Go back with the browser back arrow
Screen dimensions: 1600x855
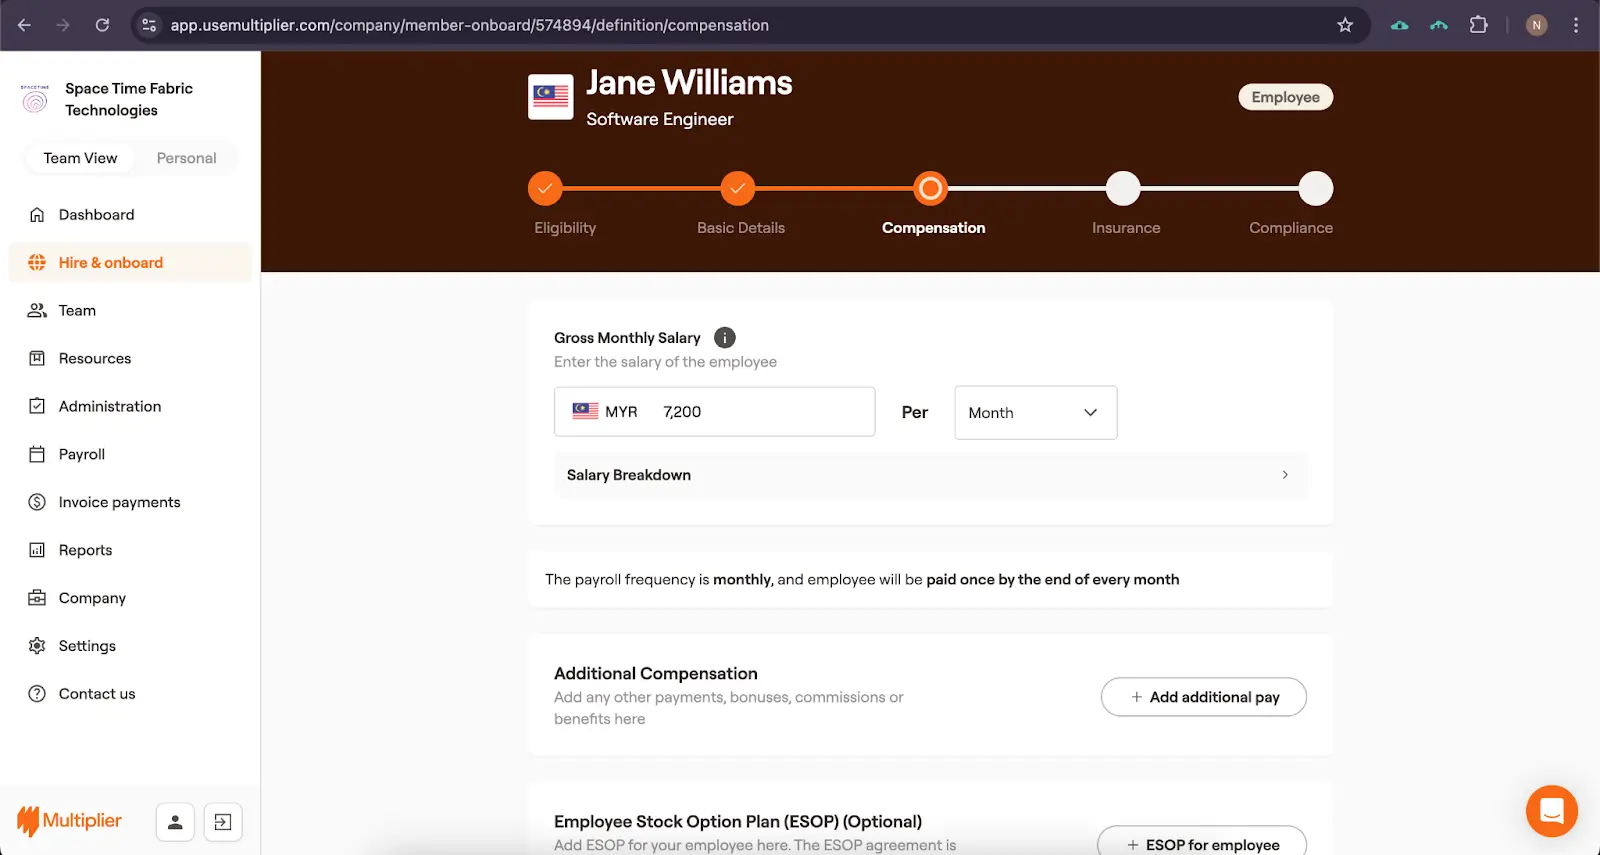click(x=25, y=25)
